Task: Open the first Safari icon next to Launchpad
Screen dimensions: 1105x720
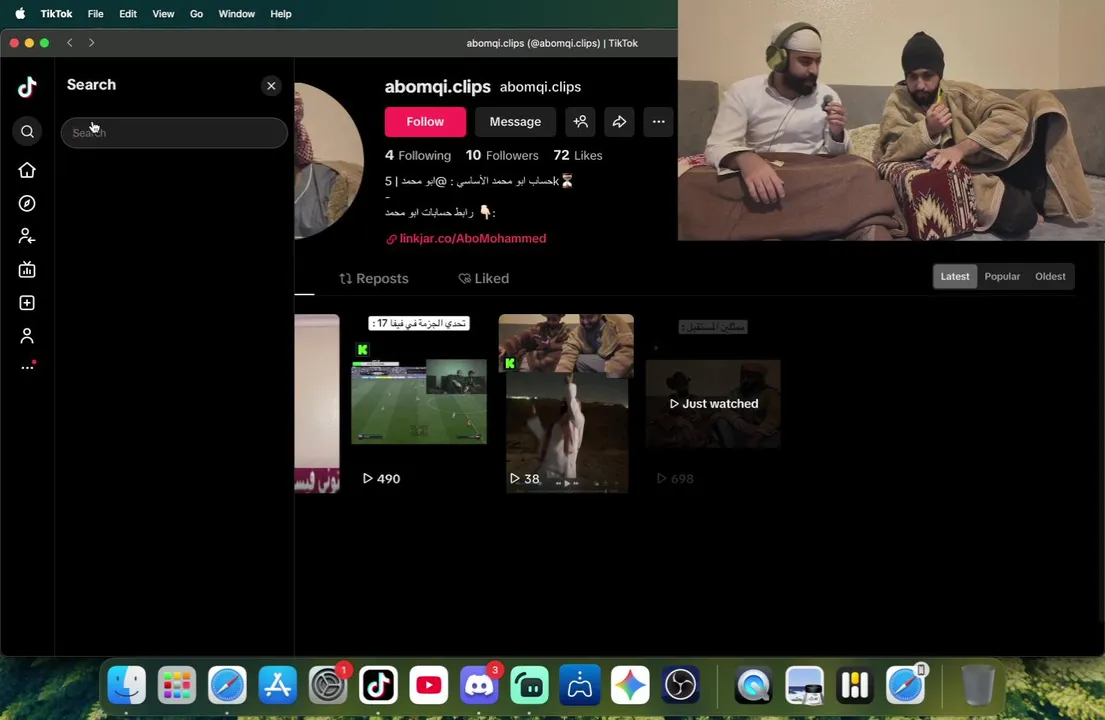Action: [227, 685]
